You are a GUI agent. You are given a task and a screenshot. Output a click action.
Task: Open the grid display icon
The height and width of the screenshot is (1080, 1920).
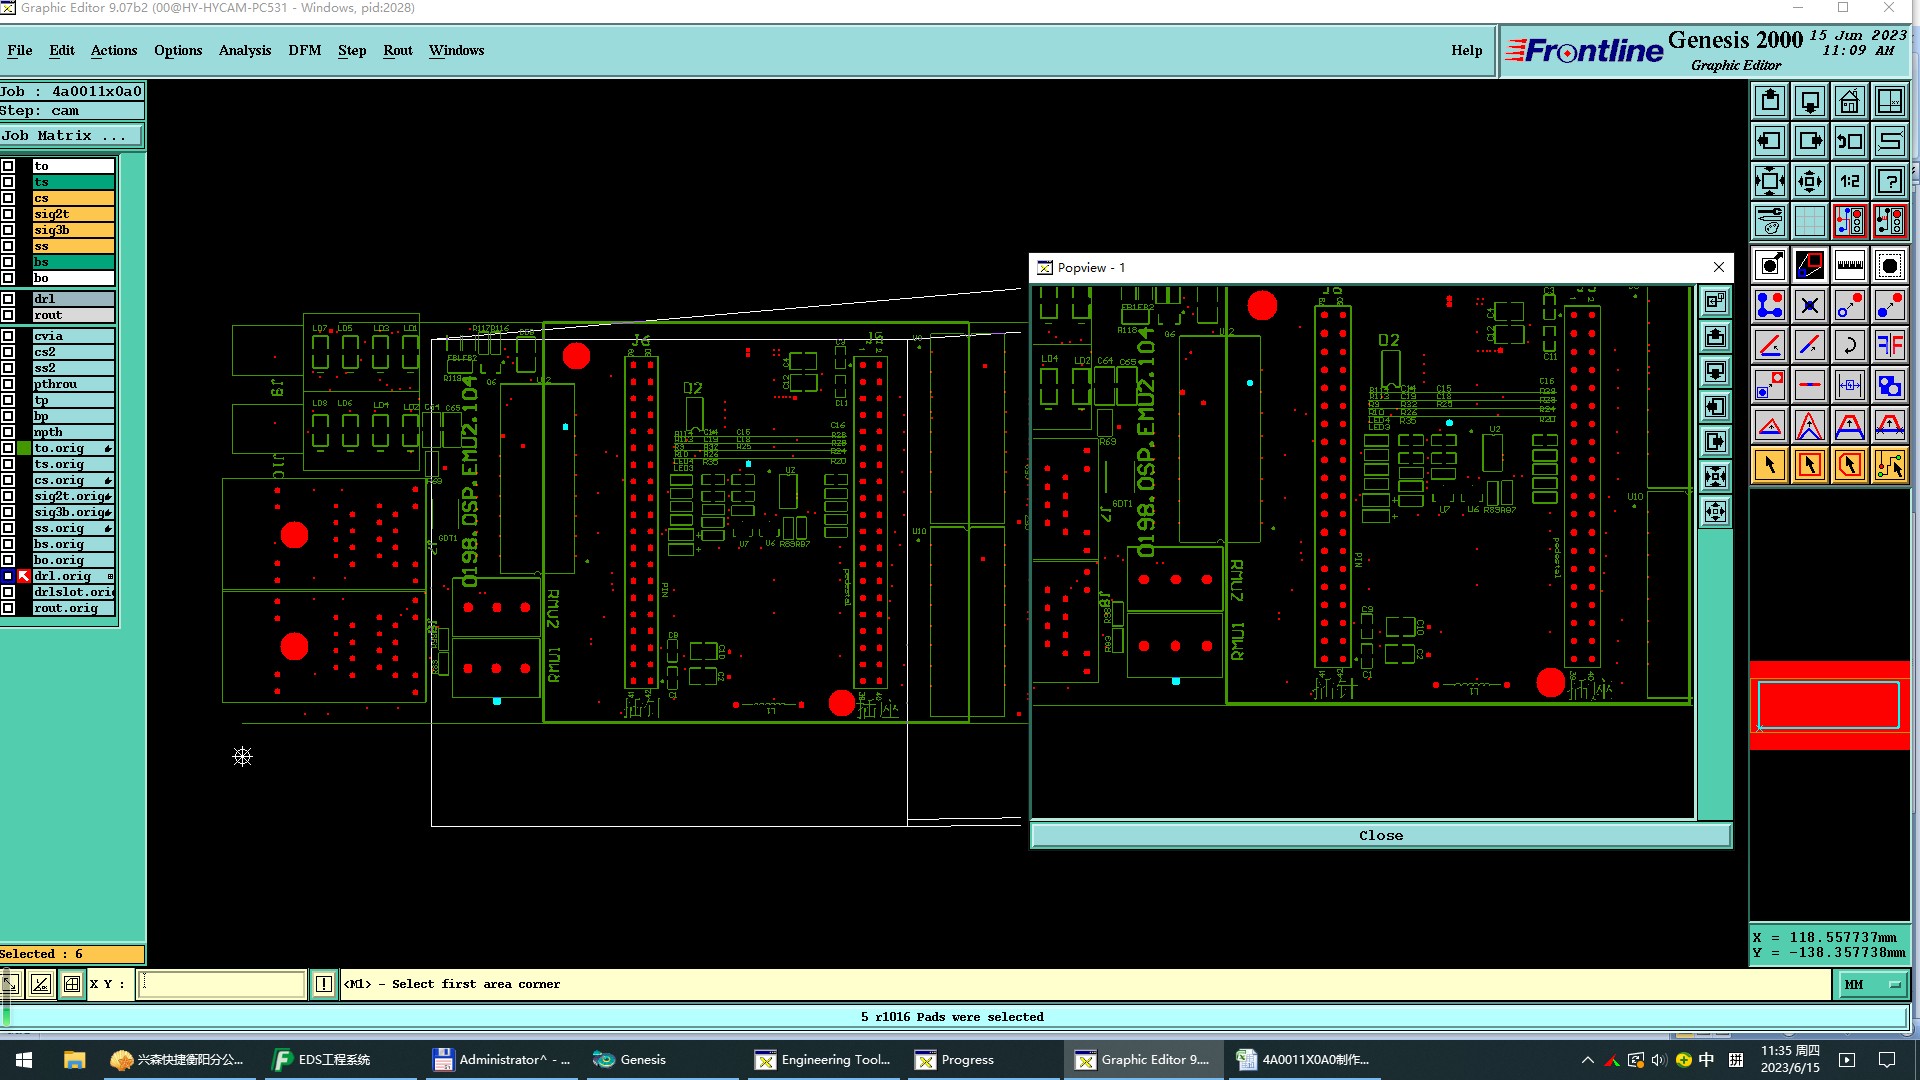click(1809, 221)
